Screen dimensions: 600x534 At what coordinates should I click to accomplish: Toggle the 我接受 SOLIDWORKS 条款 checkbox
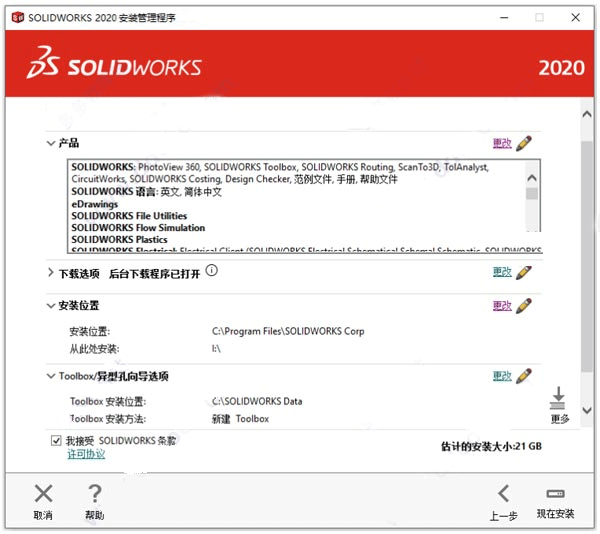coord(56,441)
